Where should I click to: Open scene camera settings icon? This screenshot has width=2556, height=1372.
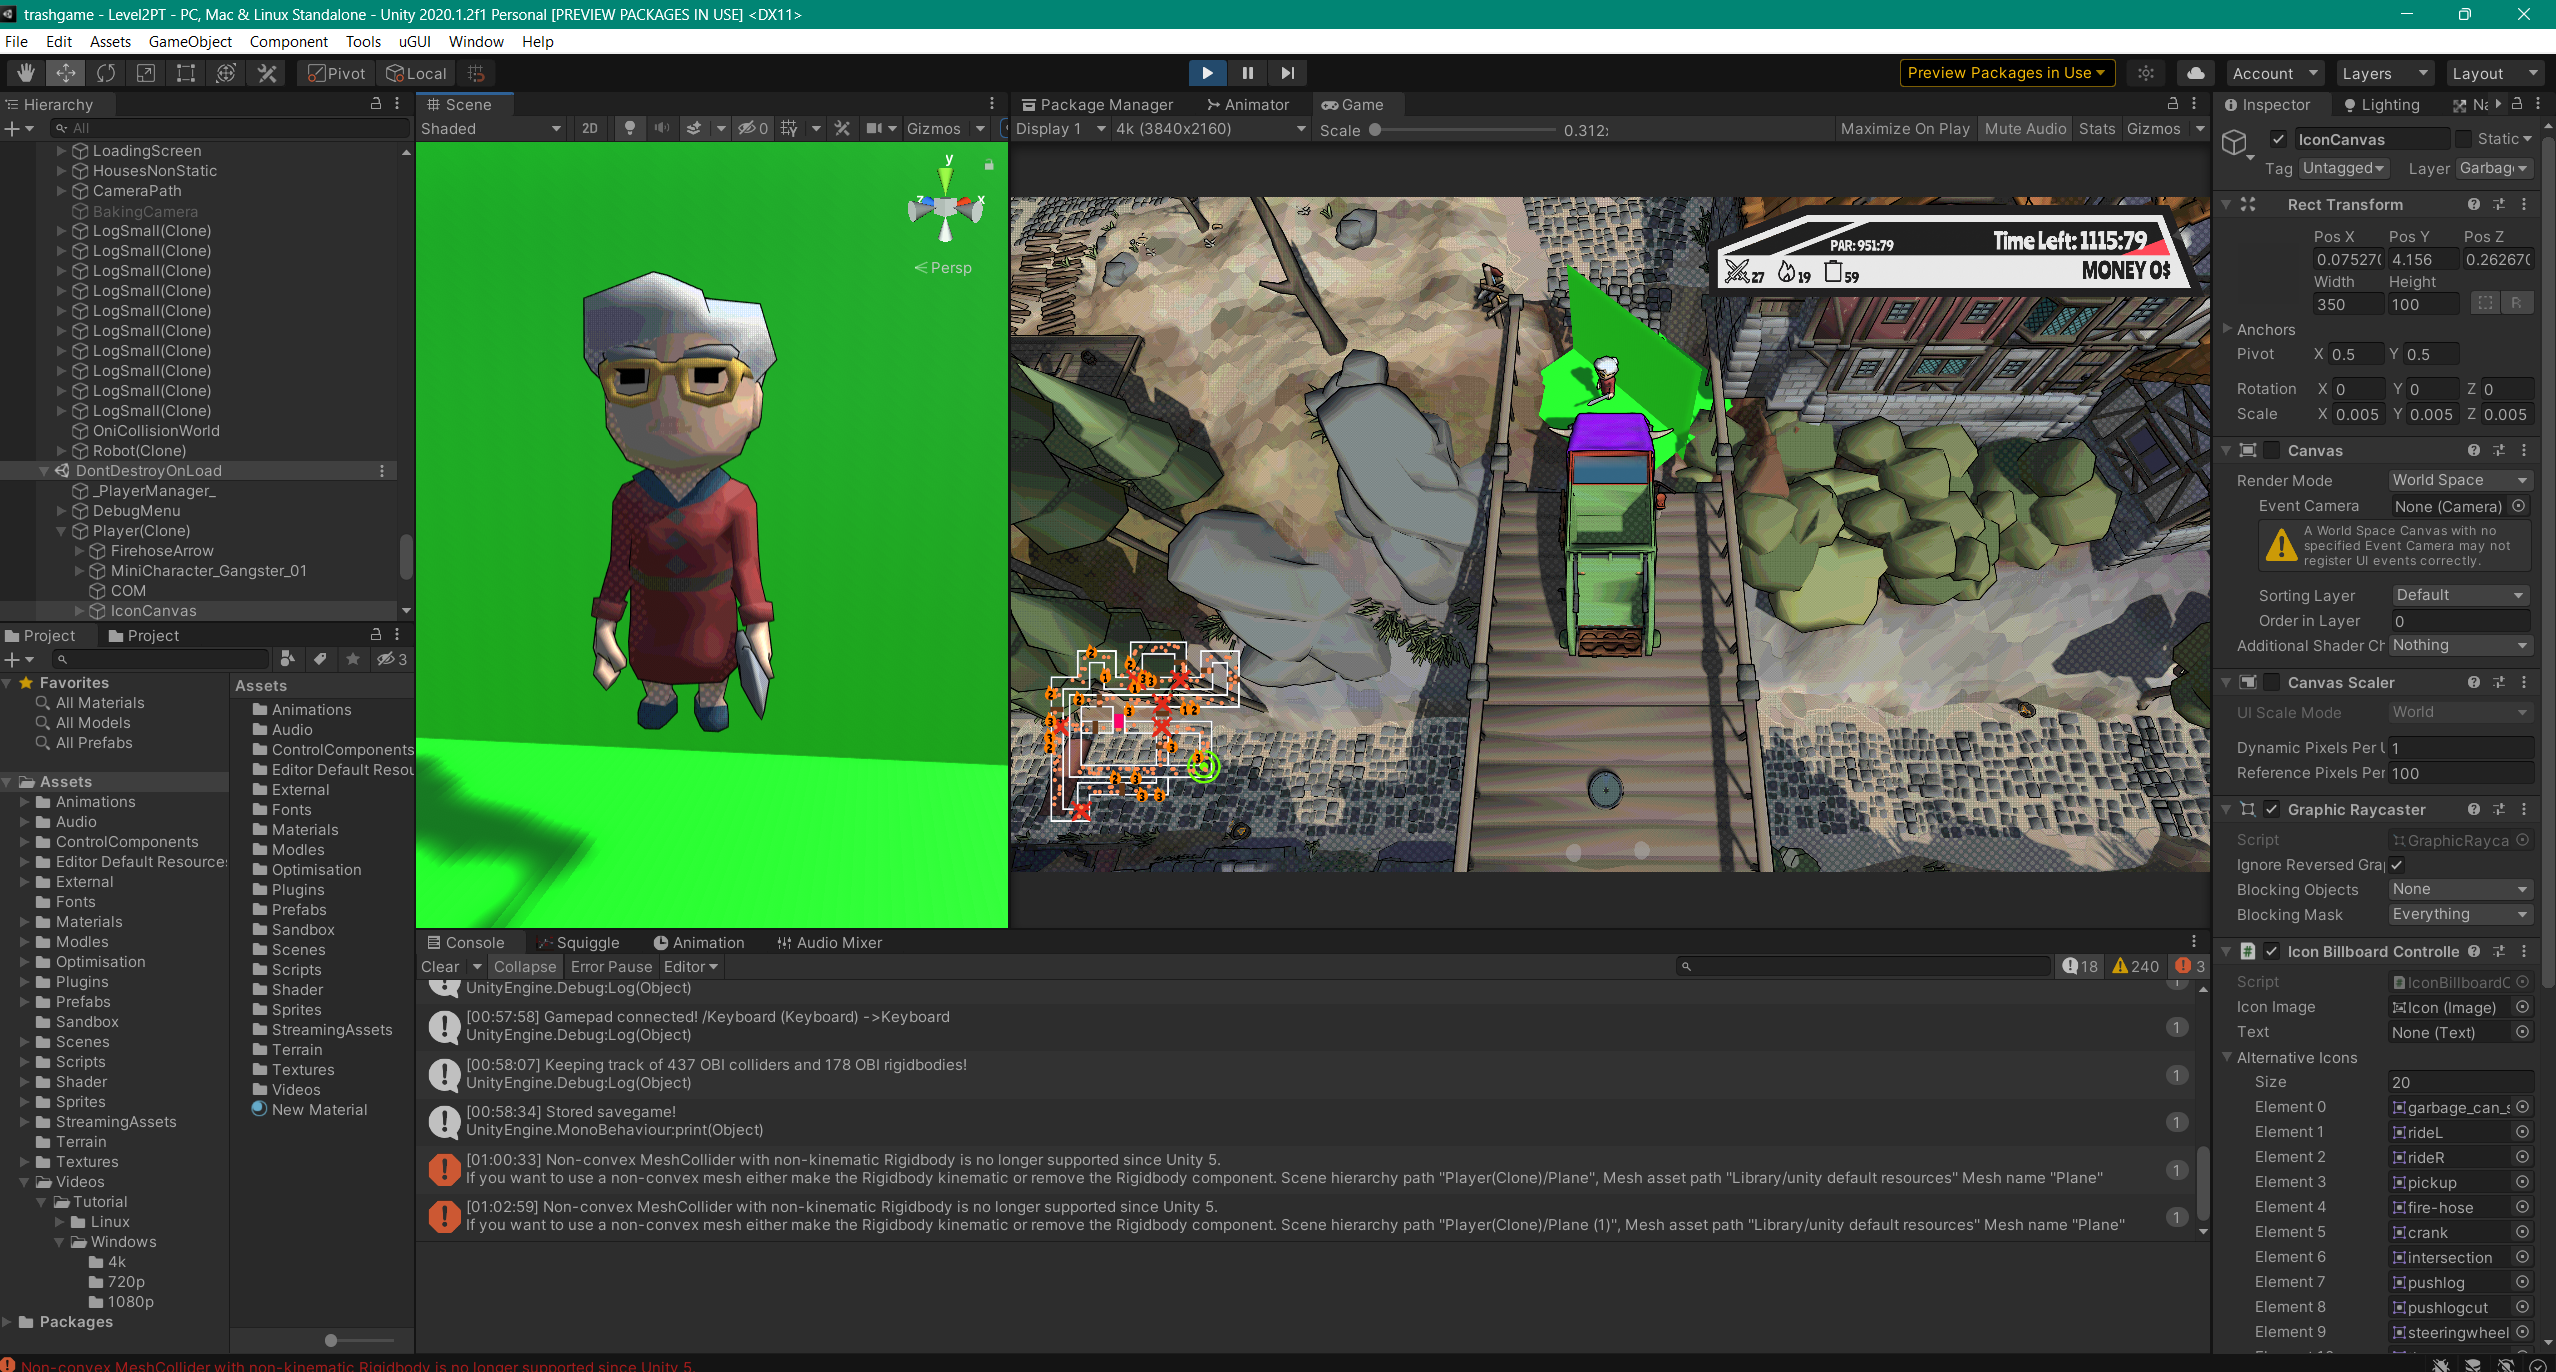point(874,128)
